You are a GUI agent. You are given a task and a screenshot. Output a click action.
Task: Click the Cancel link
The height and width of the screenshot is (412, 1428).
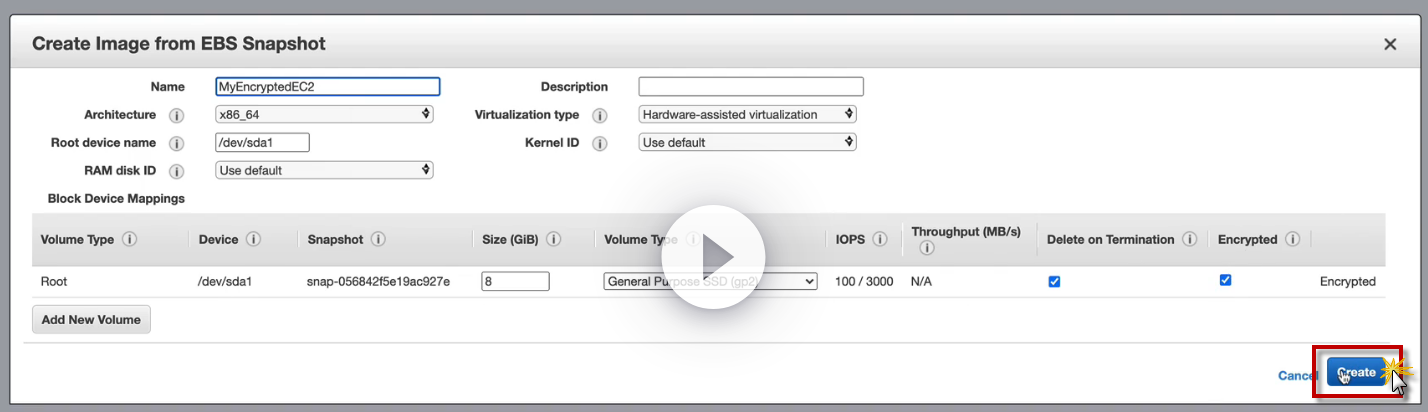pos(1297,376)
